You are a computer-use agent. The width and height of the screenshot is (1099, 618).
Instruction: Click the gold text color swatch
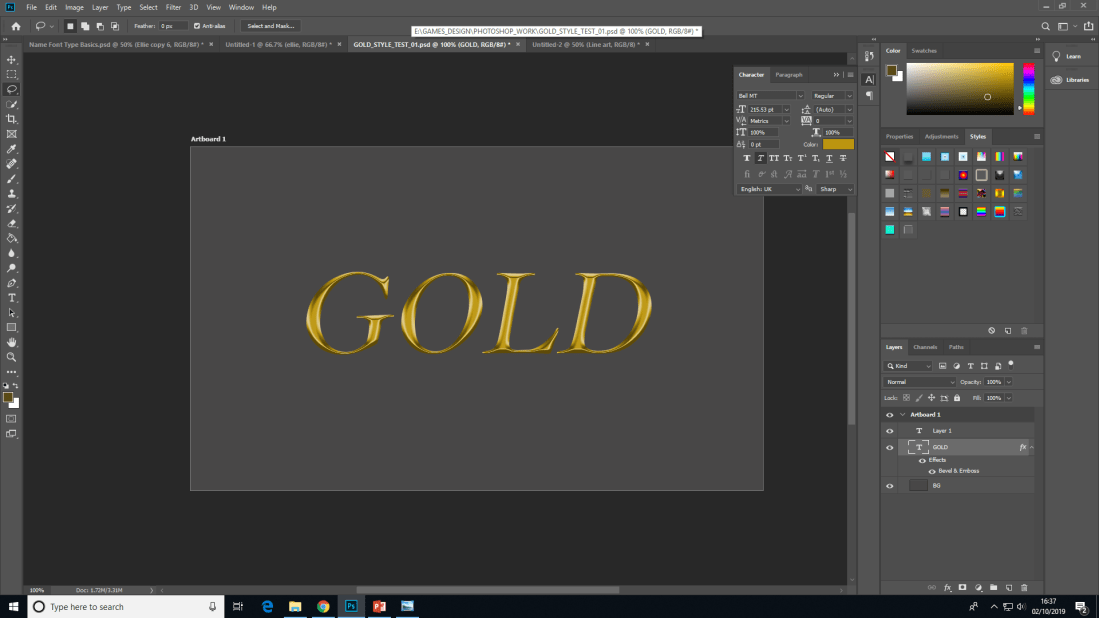(838, 145)
